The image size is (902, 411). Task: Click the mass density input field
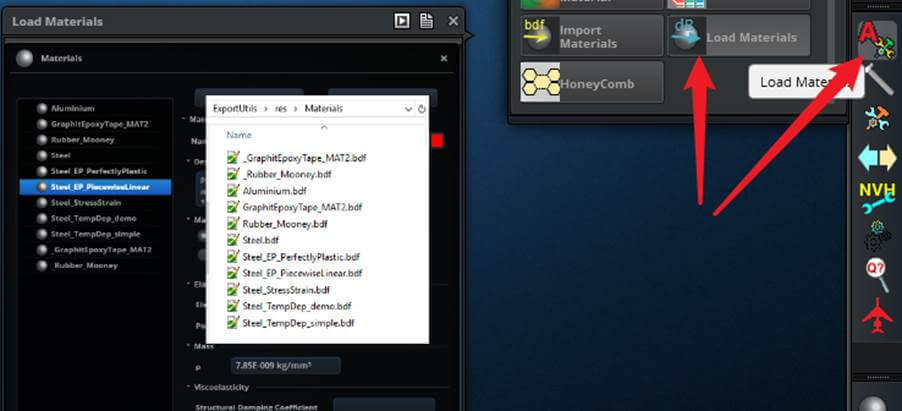pyautogui.click(x=285, y=366)
